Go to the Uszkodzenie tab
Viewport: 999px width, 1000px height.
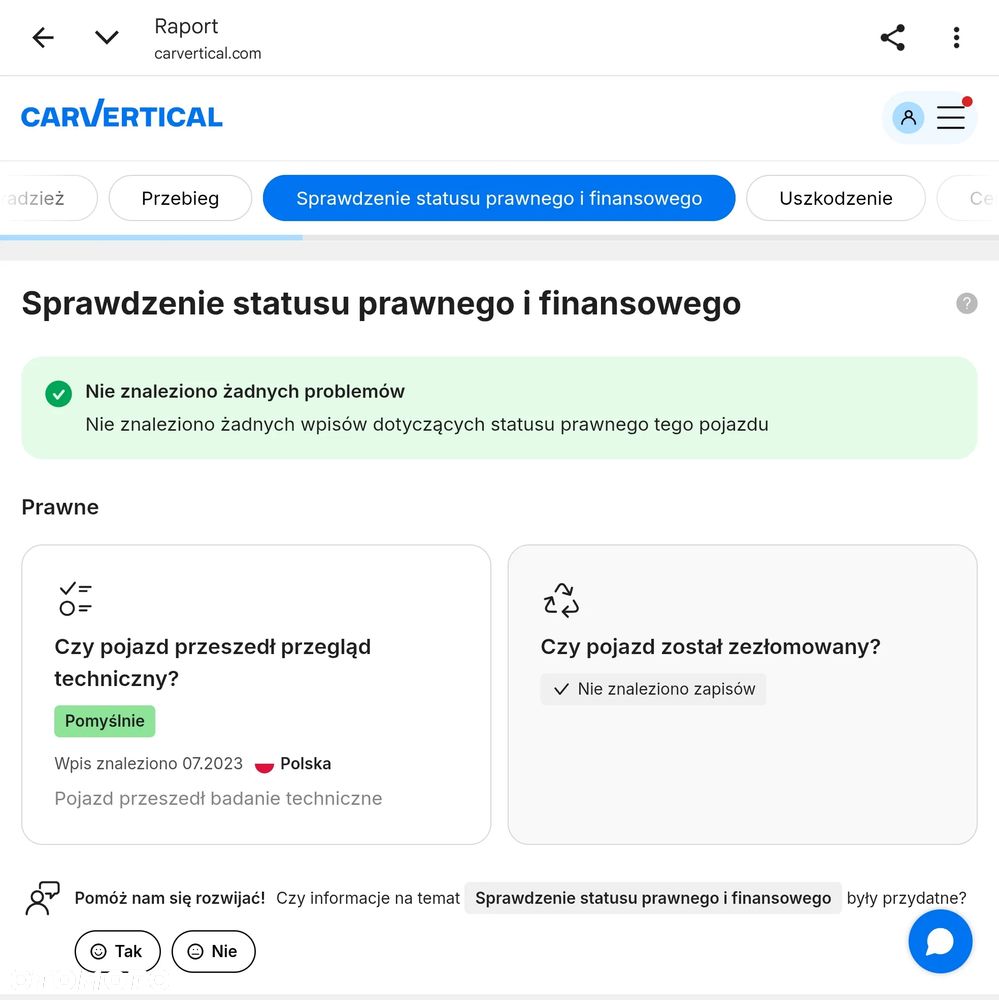(835, 198)
